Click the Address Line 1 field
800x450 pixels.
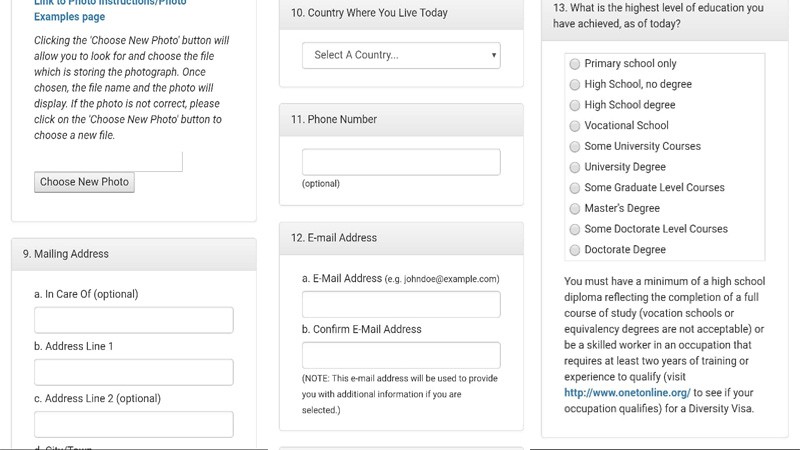click(134, 372)
